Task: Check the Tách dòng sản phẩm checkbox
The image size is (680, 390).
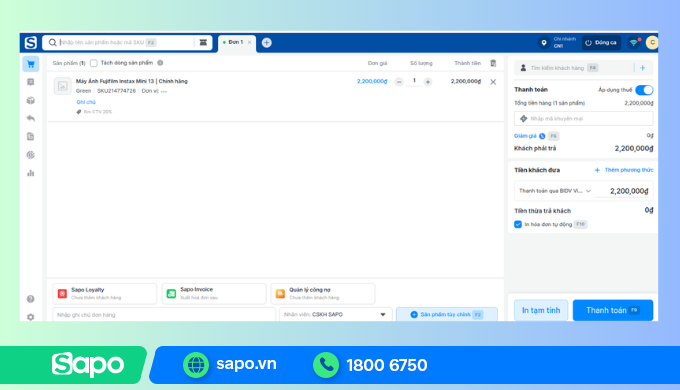Action: pyautogui.click(x=94, y=63)
